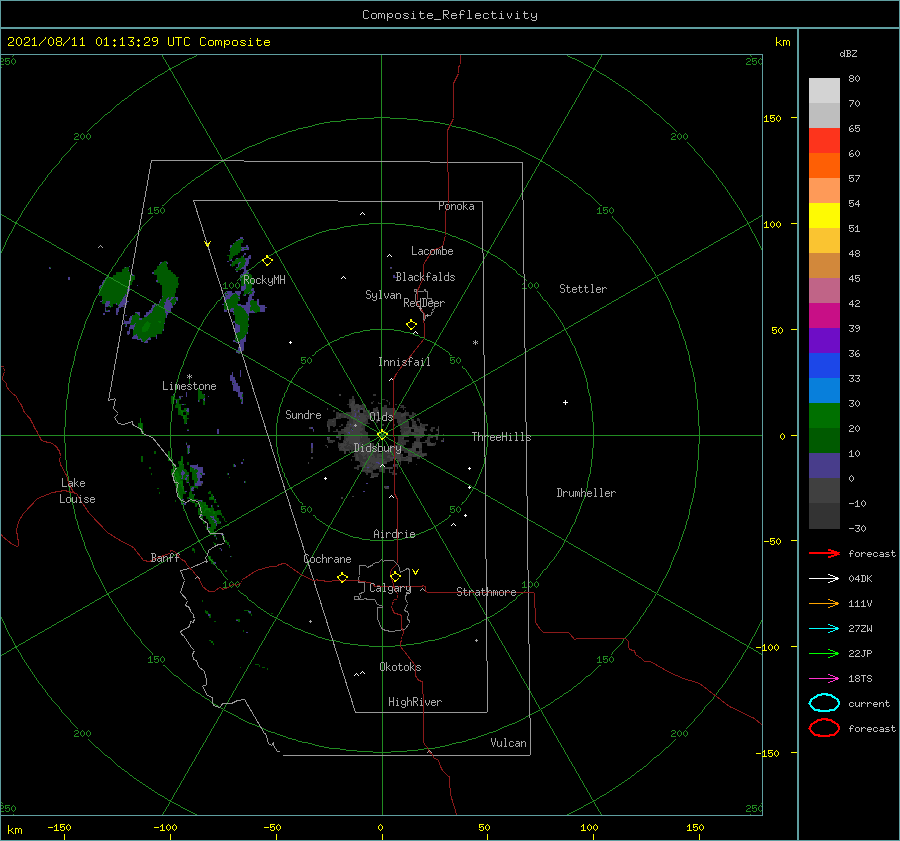Click the cyan 27ZW arrow in legend
This screenshot has height=841, width=900.
824,629
